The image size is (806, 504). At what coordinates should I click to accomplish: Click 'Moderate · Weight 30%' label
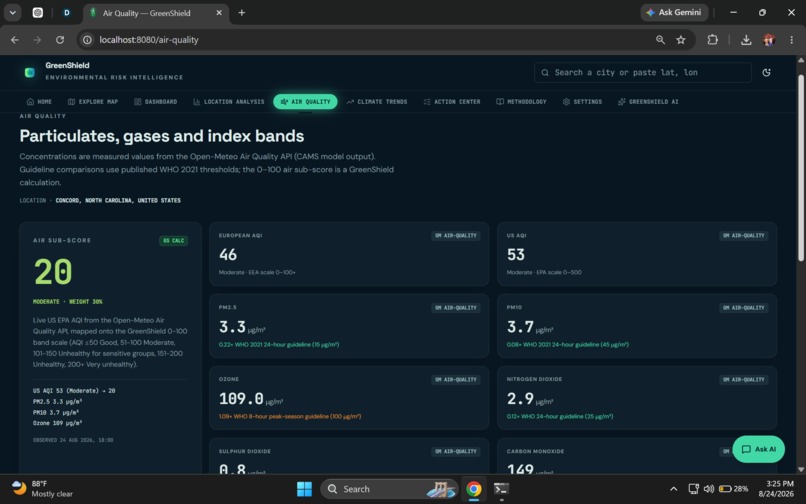tap(67, 302)
